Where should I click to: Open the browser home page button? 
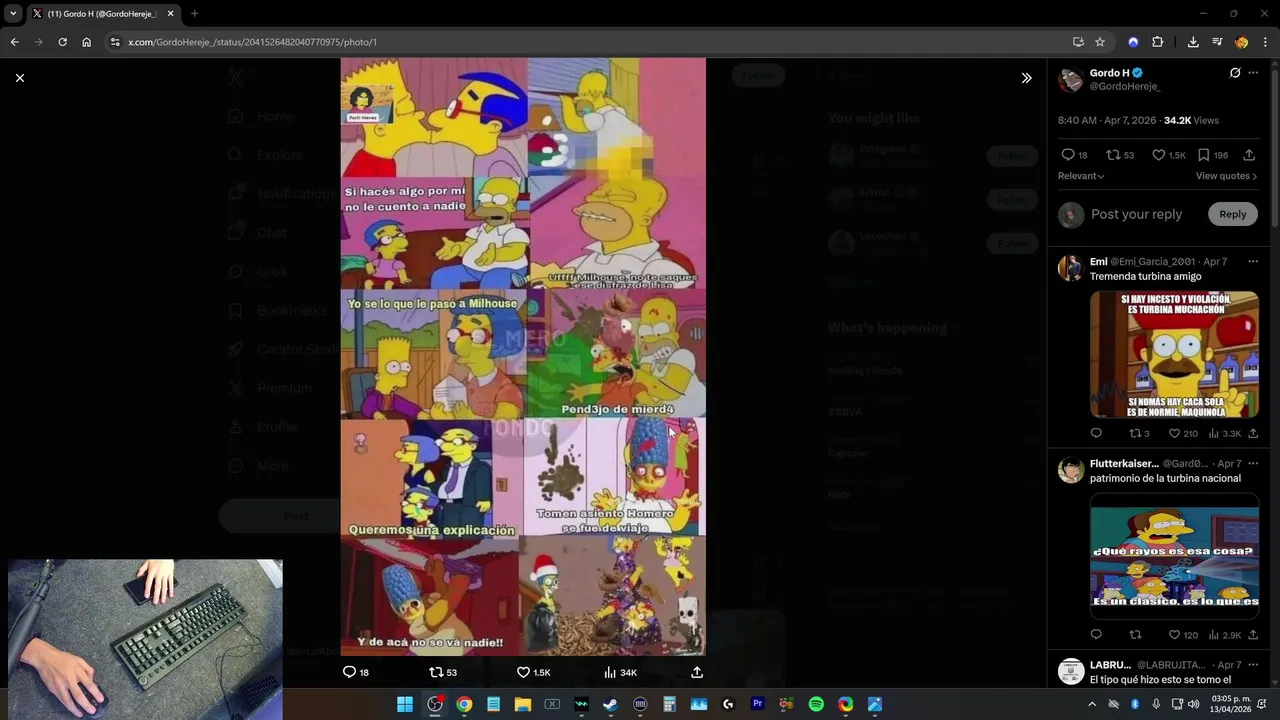[86, 42]
